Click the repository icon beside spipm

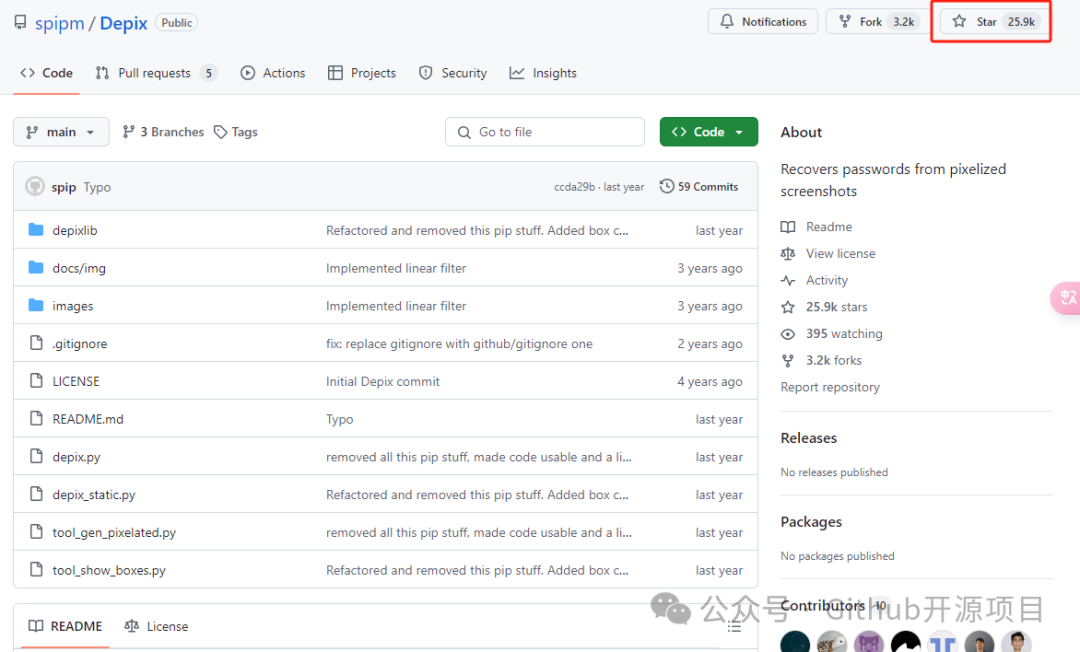tap(21, 23)
